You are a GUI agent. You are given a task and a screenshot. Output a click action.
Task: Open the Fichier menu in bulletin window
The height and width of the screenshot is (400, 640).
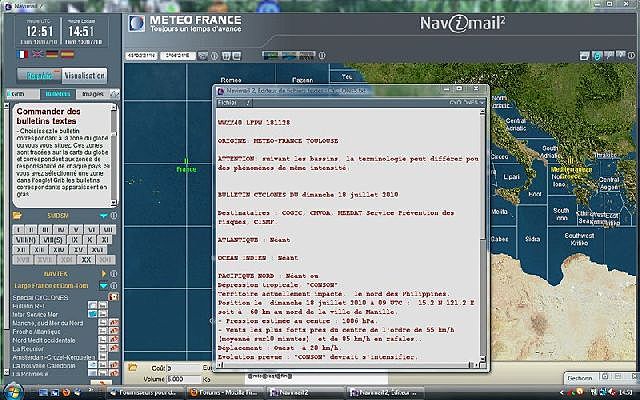[x=227, y=103]
